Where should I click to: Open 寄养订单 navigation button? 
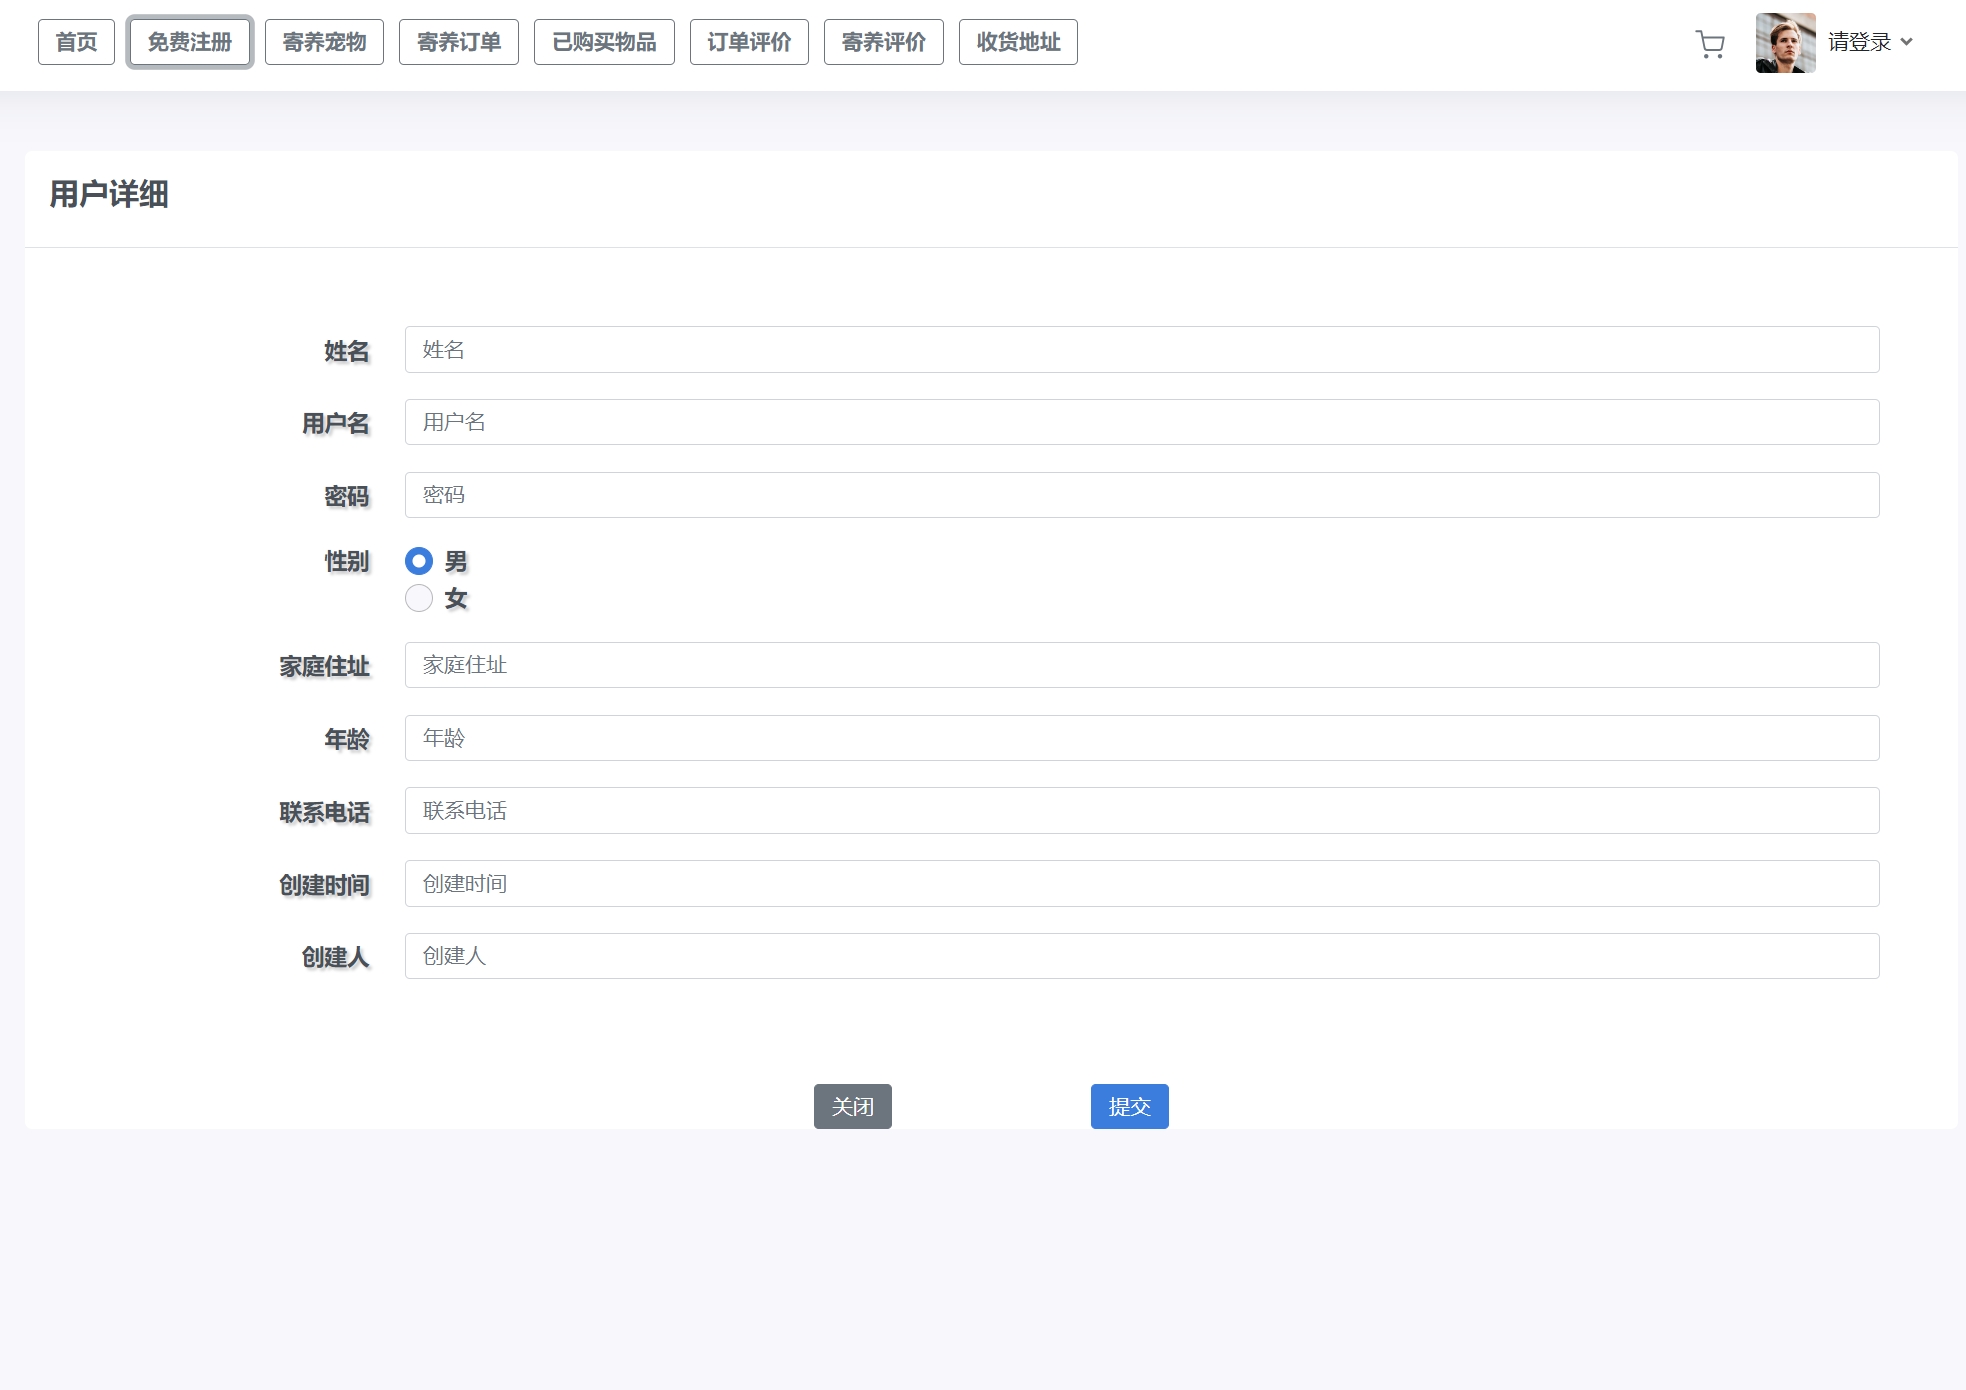(x=459, y=42)
